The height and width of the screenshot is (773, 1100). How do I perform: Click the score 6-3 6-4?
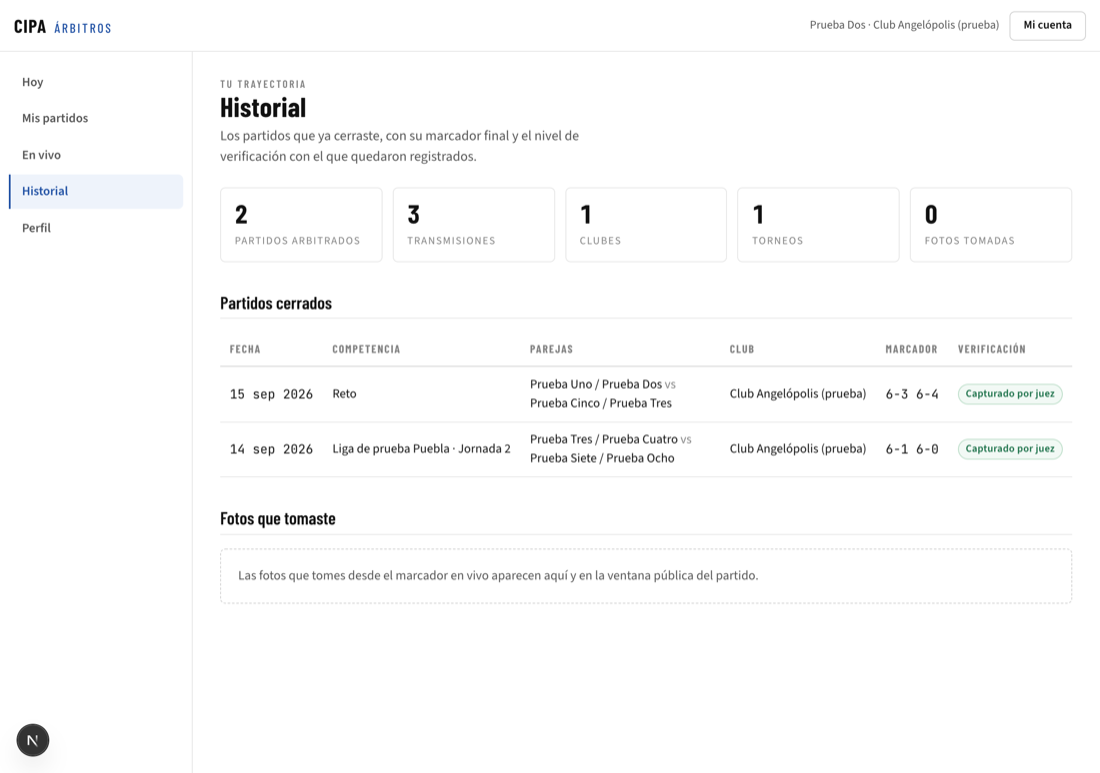pos(912,394)
